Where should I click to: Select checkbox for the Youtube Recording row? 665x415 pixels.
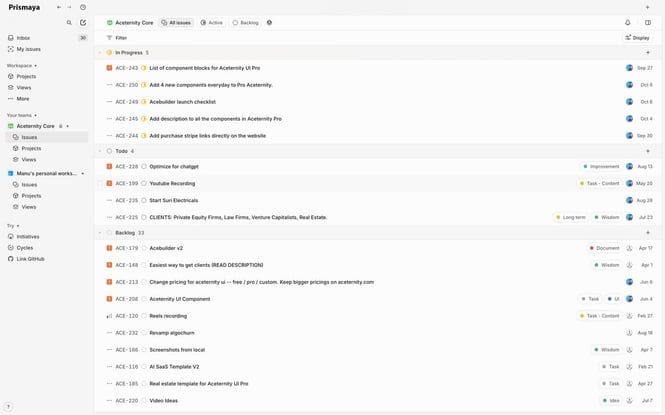[x=100, y=184]
